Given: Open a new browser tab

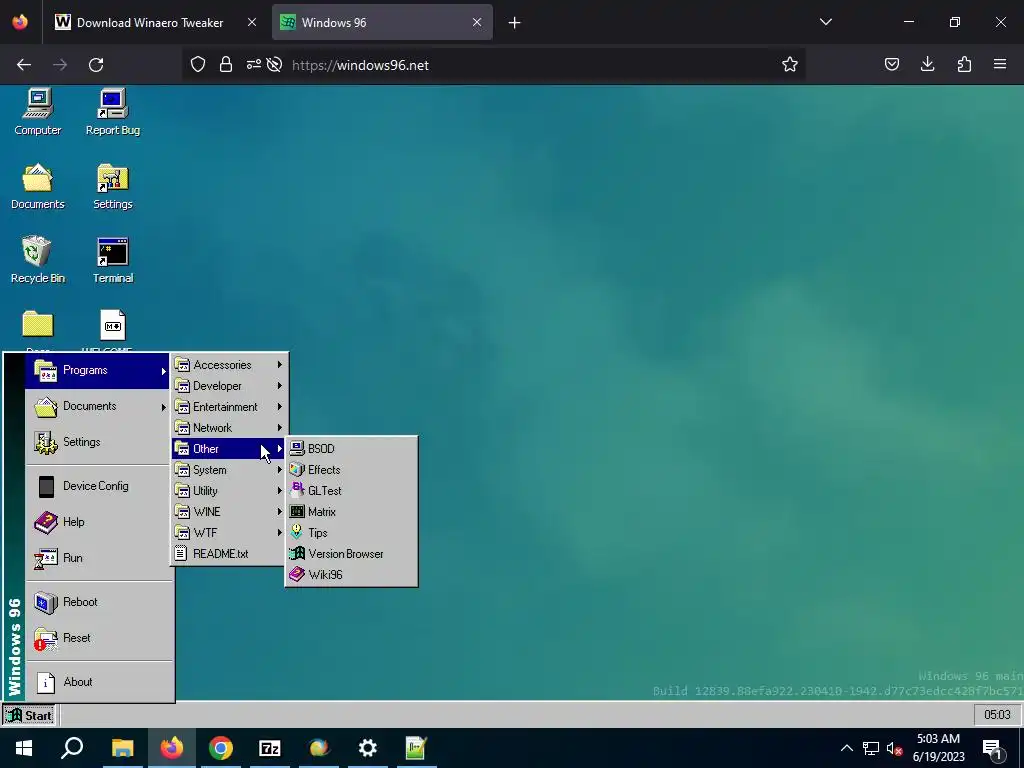Looking at the screenshot, I should (515, 22).
